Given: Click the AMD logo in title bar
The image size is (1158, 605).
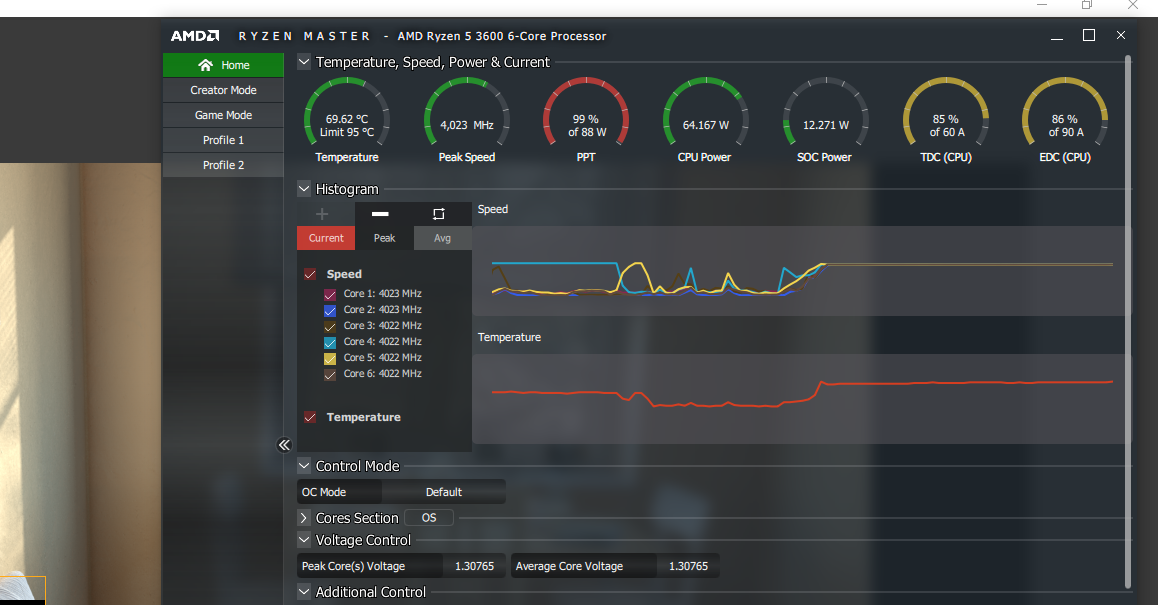Looking at the screenshot, I should [x=195, y=35].
